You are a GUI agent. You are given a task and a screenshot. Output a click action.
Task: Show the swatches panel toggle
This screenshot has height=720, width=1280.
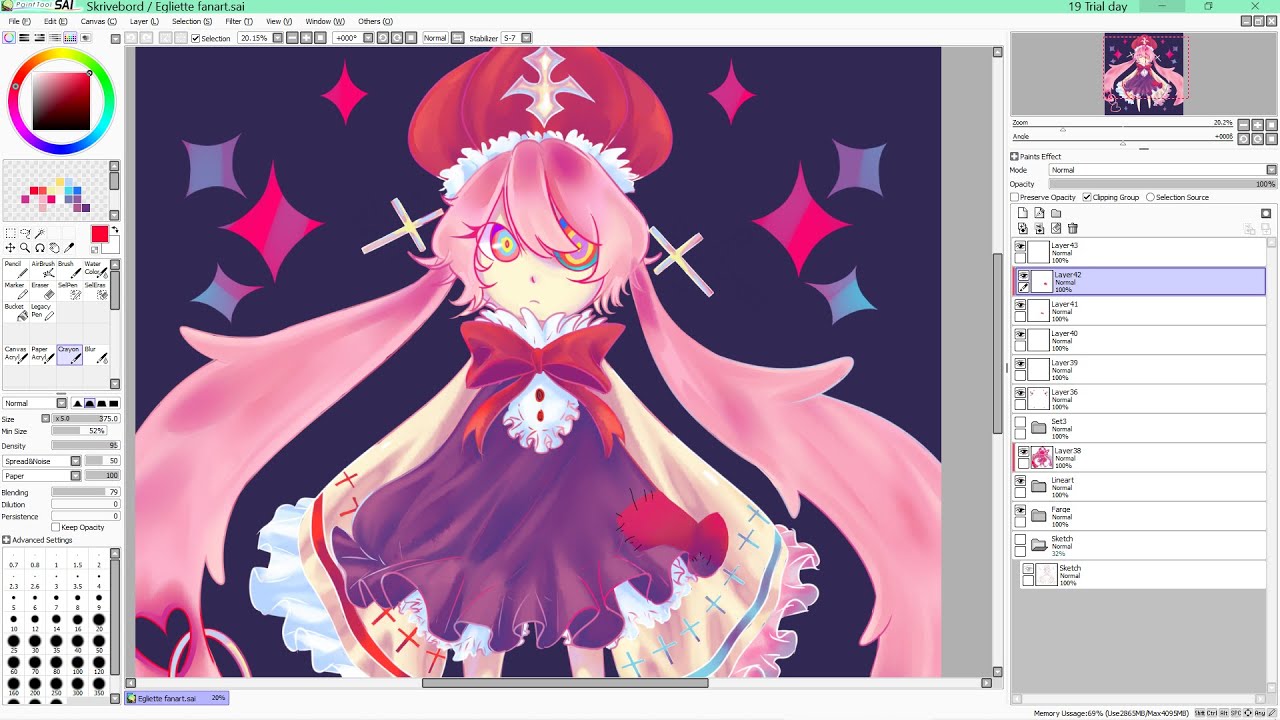[x=70, y=38]
